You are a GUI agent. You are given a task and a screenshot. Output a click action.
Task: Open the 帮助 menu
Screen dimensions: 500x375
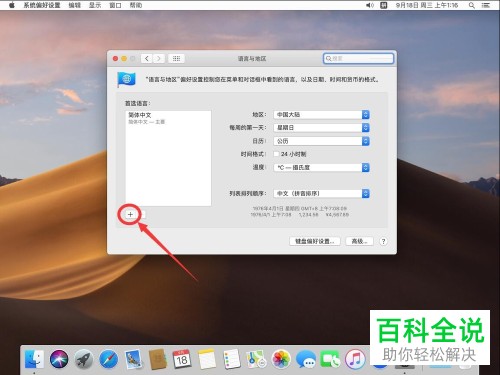pos(136,5)
